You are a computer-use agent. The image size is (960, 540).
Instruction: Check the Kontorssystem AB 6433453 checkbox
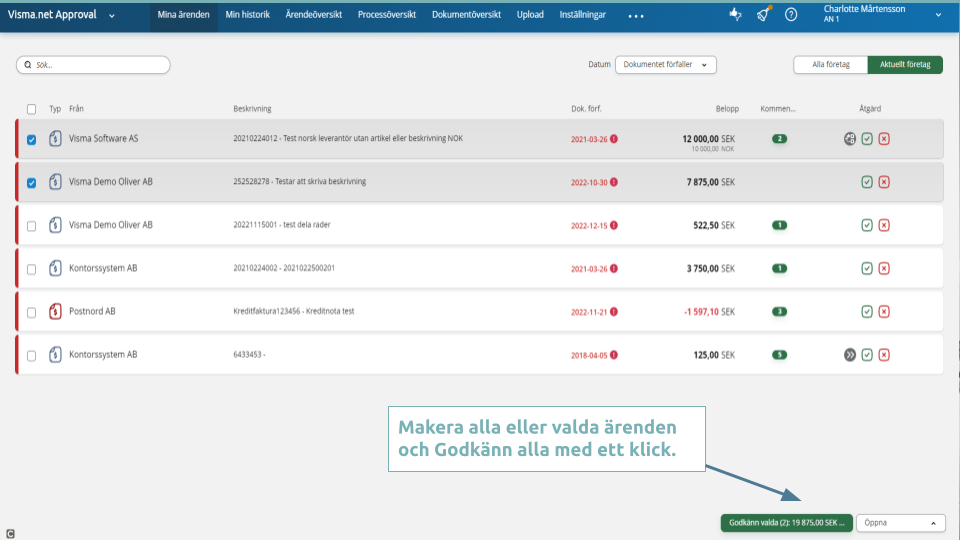[x=31, y=355]
